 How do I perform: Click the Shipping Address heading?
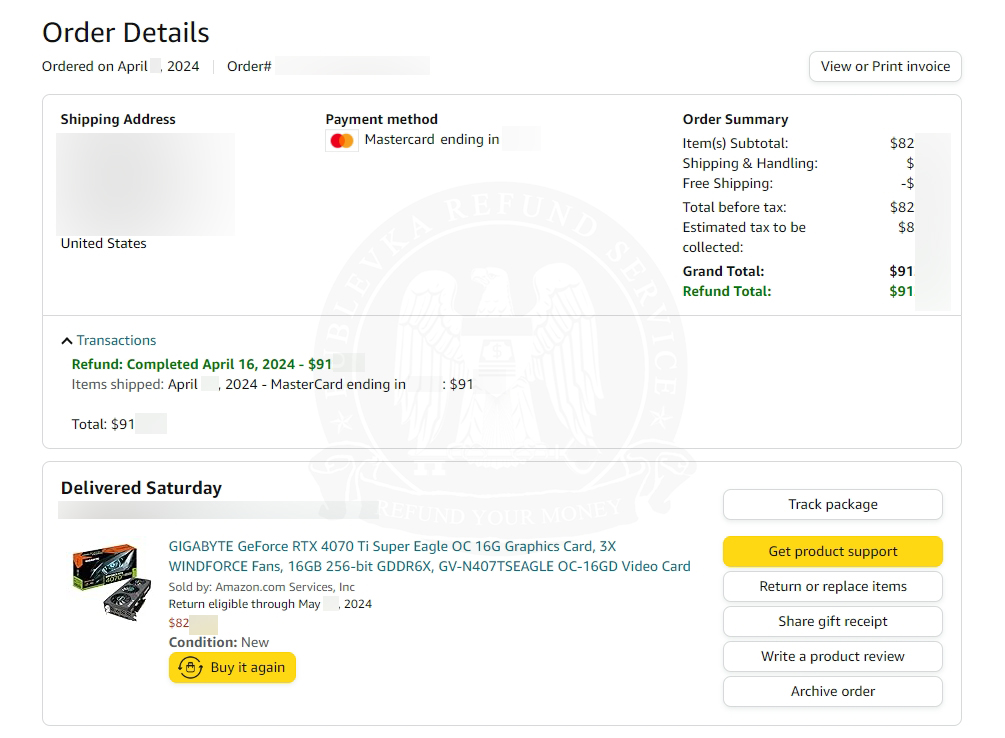(x=118, y=119)
